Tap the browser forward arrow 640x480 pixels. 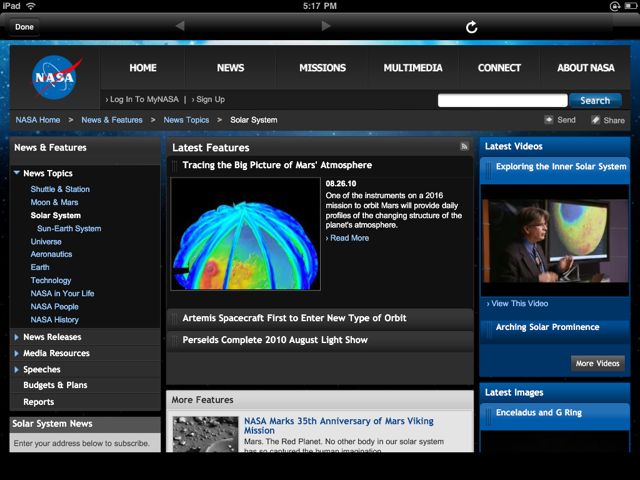tap(326, 26)
